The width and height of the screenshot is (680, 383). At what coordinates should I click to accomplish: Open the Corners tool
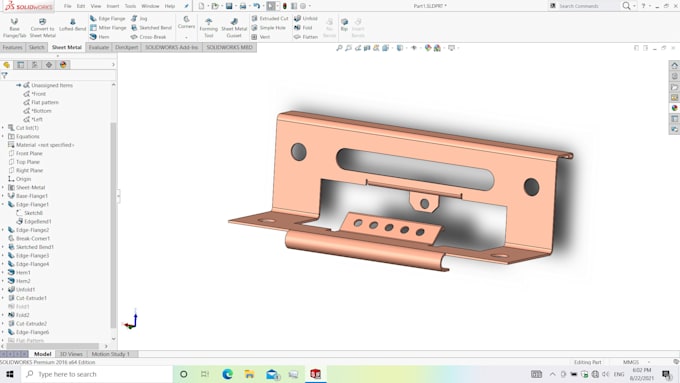click(186, 22)
